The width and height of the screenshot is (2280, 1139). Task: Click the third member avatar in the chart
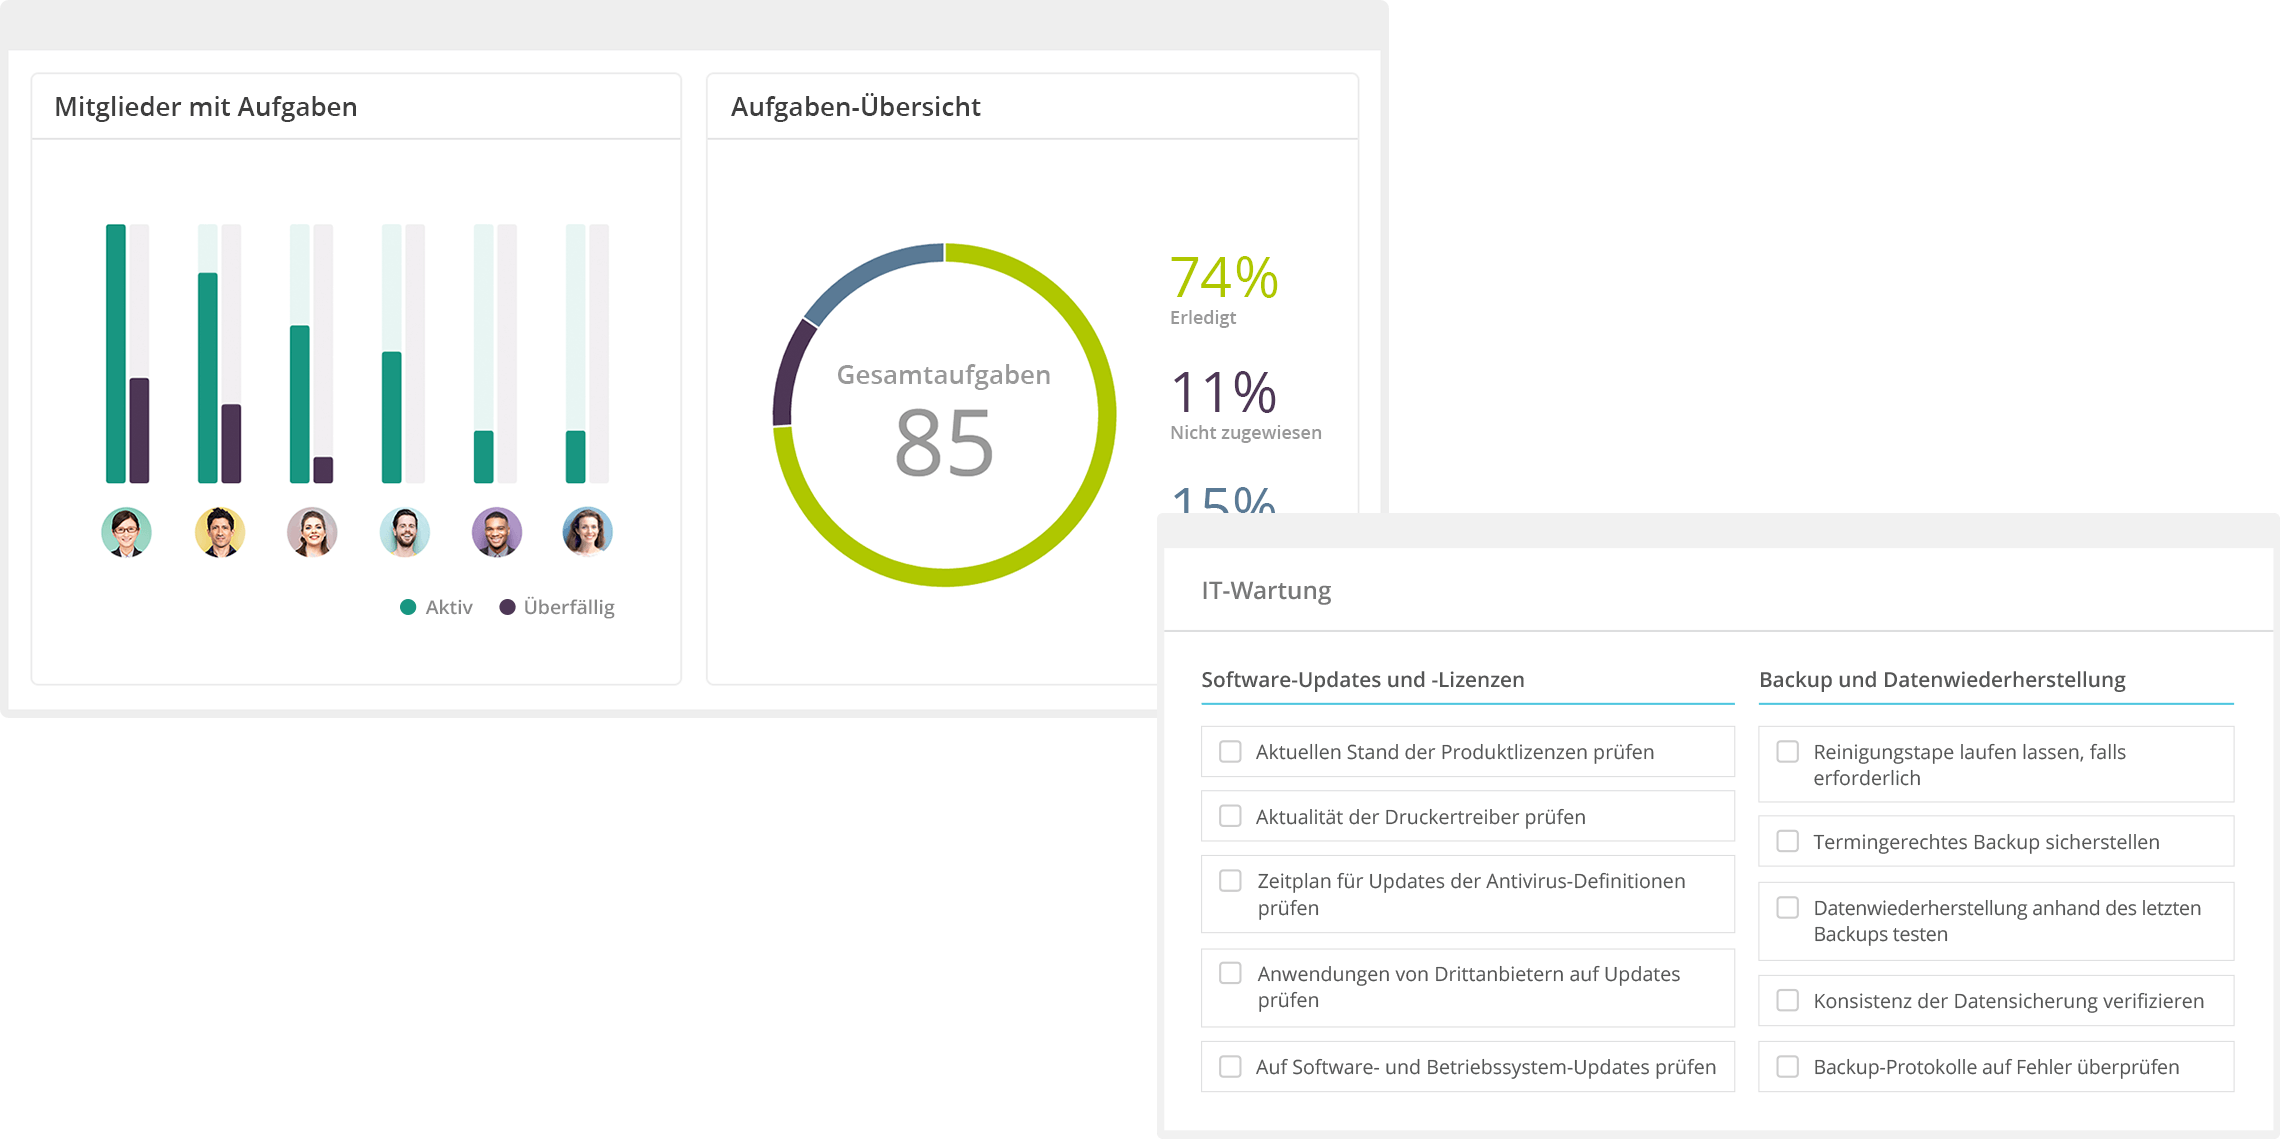tap(312, 532)
